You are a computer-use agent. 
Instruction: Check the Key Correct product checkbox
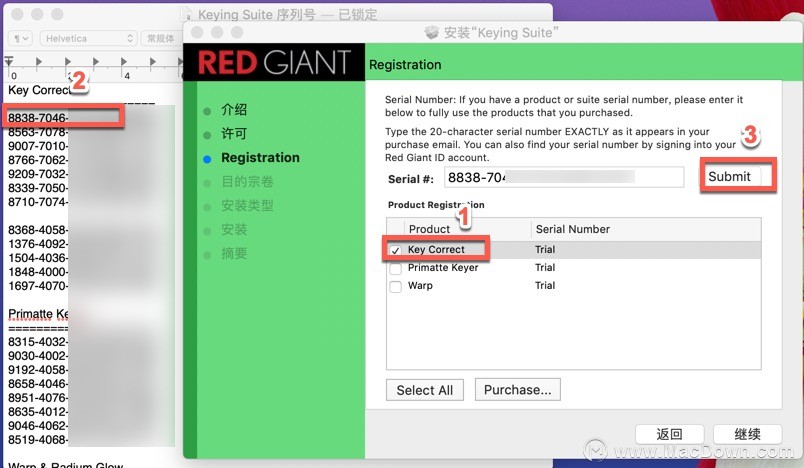coord(395,250)
